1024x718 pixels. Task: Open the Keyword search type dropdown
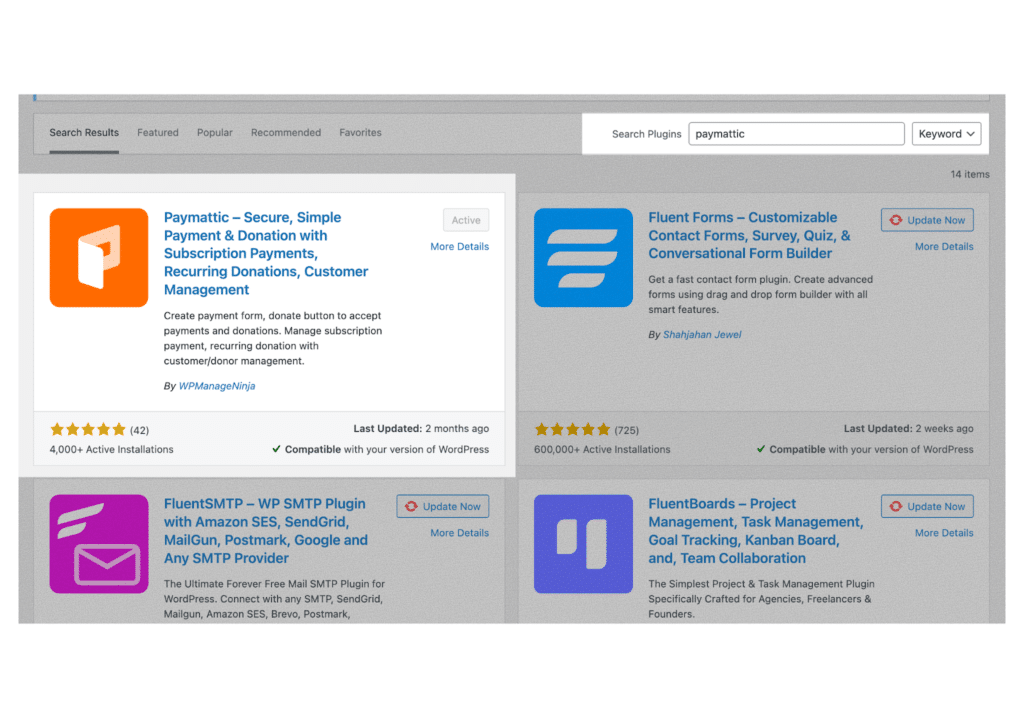(x=946, y=134)
